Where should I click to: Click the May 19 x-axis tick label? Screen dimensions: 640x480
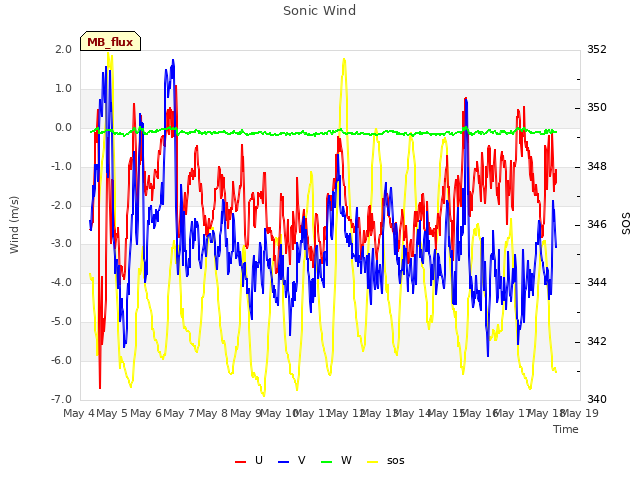pos(579,413)
